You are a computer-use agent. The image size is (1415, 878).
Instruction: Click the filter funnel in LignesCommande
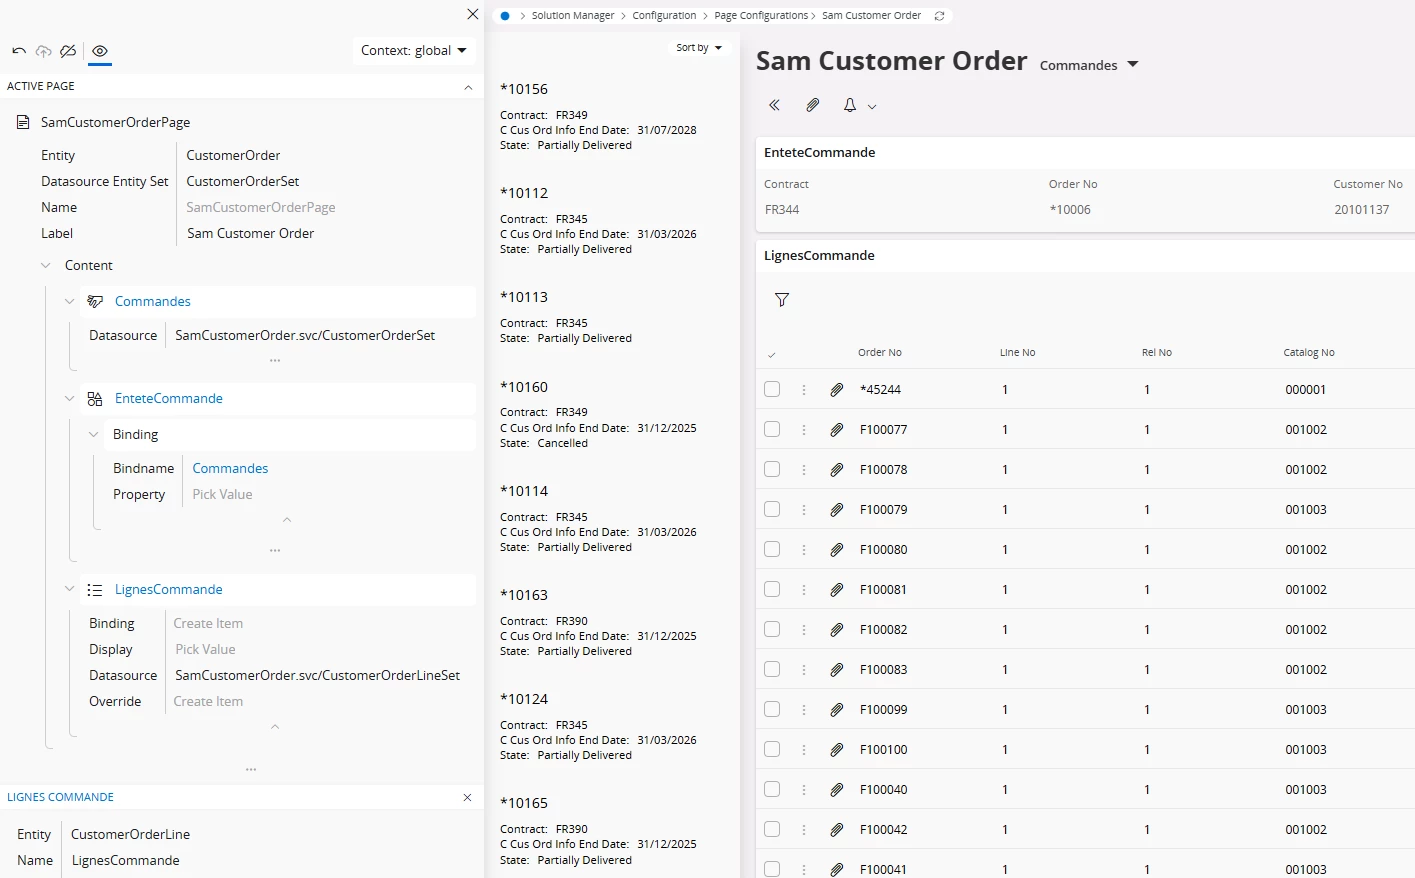point(782,300)
